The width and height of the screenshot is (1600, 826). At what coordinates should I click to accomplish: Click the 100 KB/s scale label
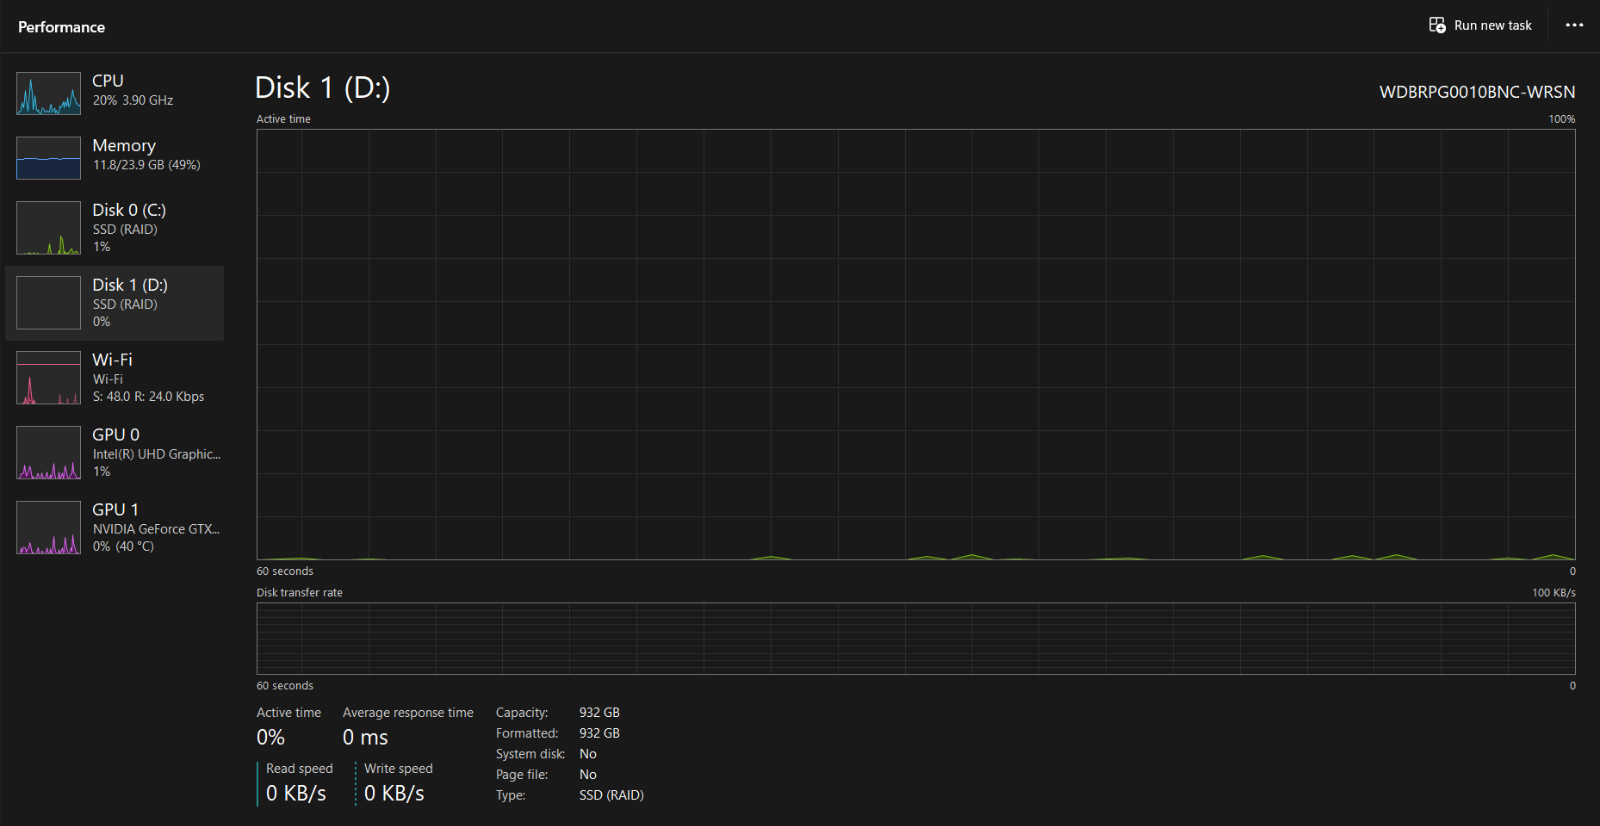click(x=1553, y=593)
